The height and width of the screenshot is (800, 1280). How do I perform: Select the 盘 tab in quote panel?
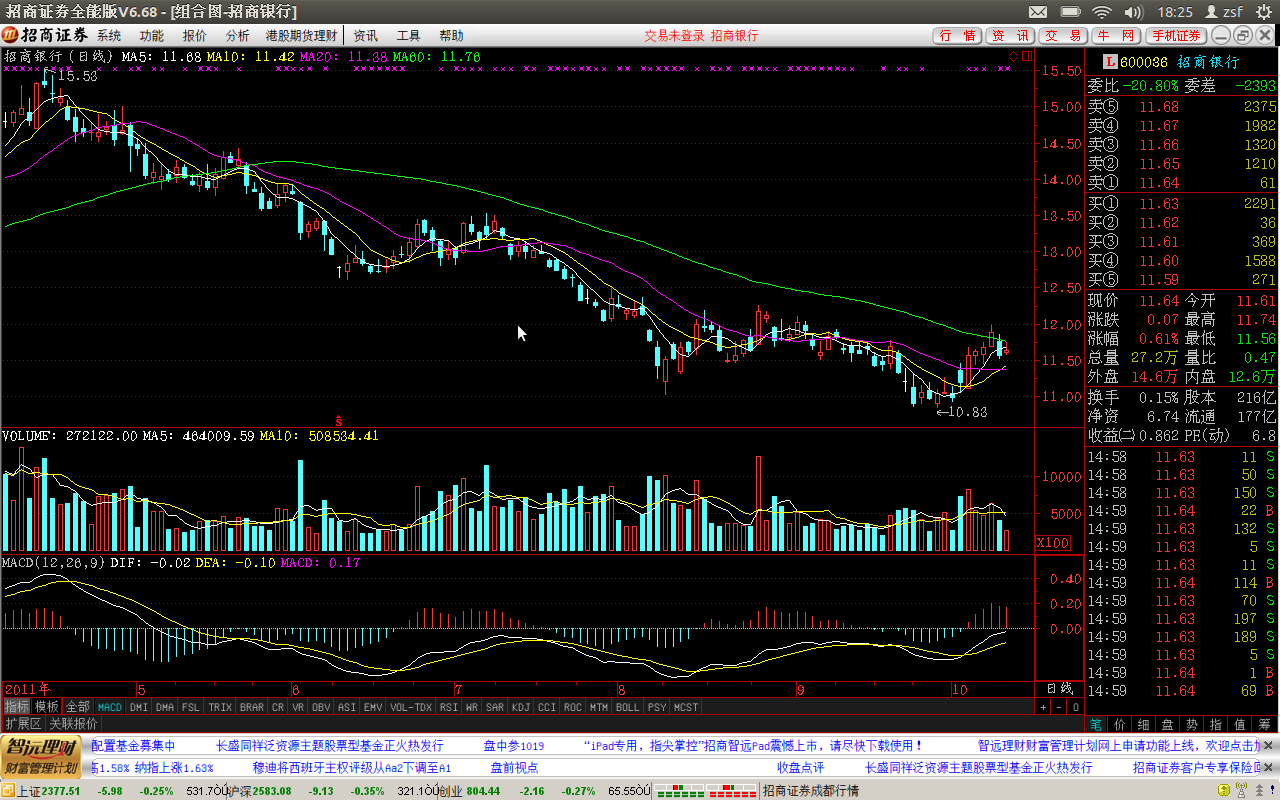click(1168, 724)
